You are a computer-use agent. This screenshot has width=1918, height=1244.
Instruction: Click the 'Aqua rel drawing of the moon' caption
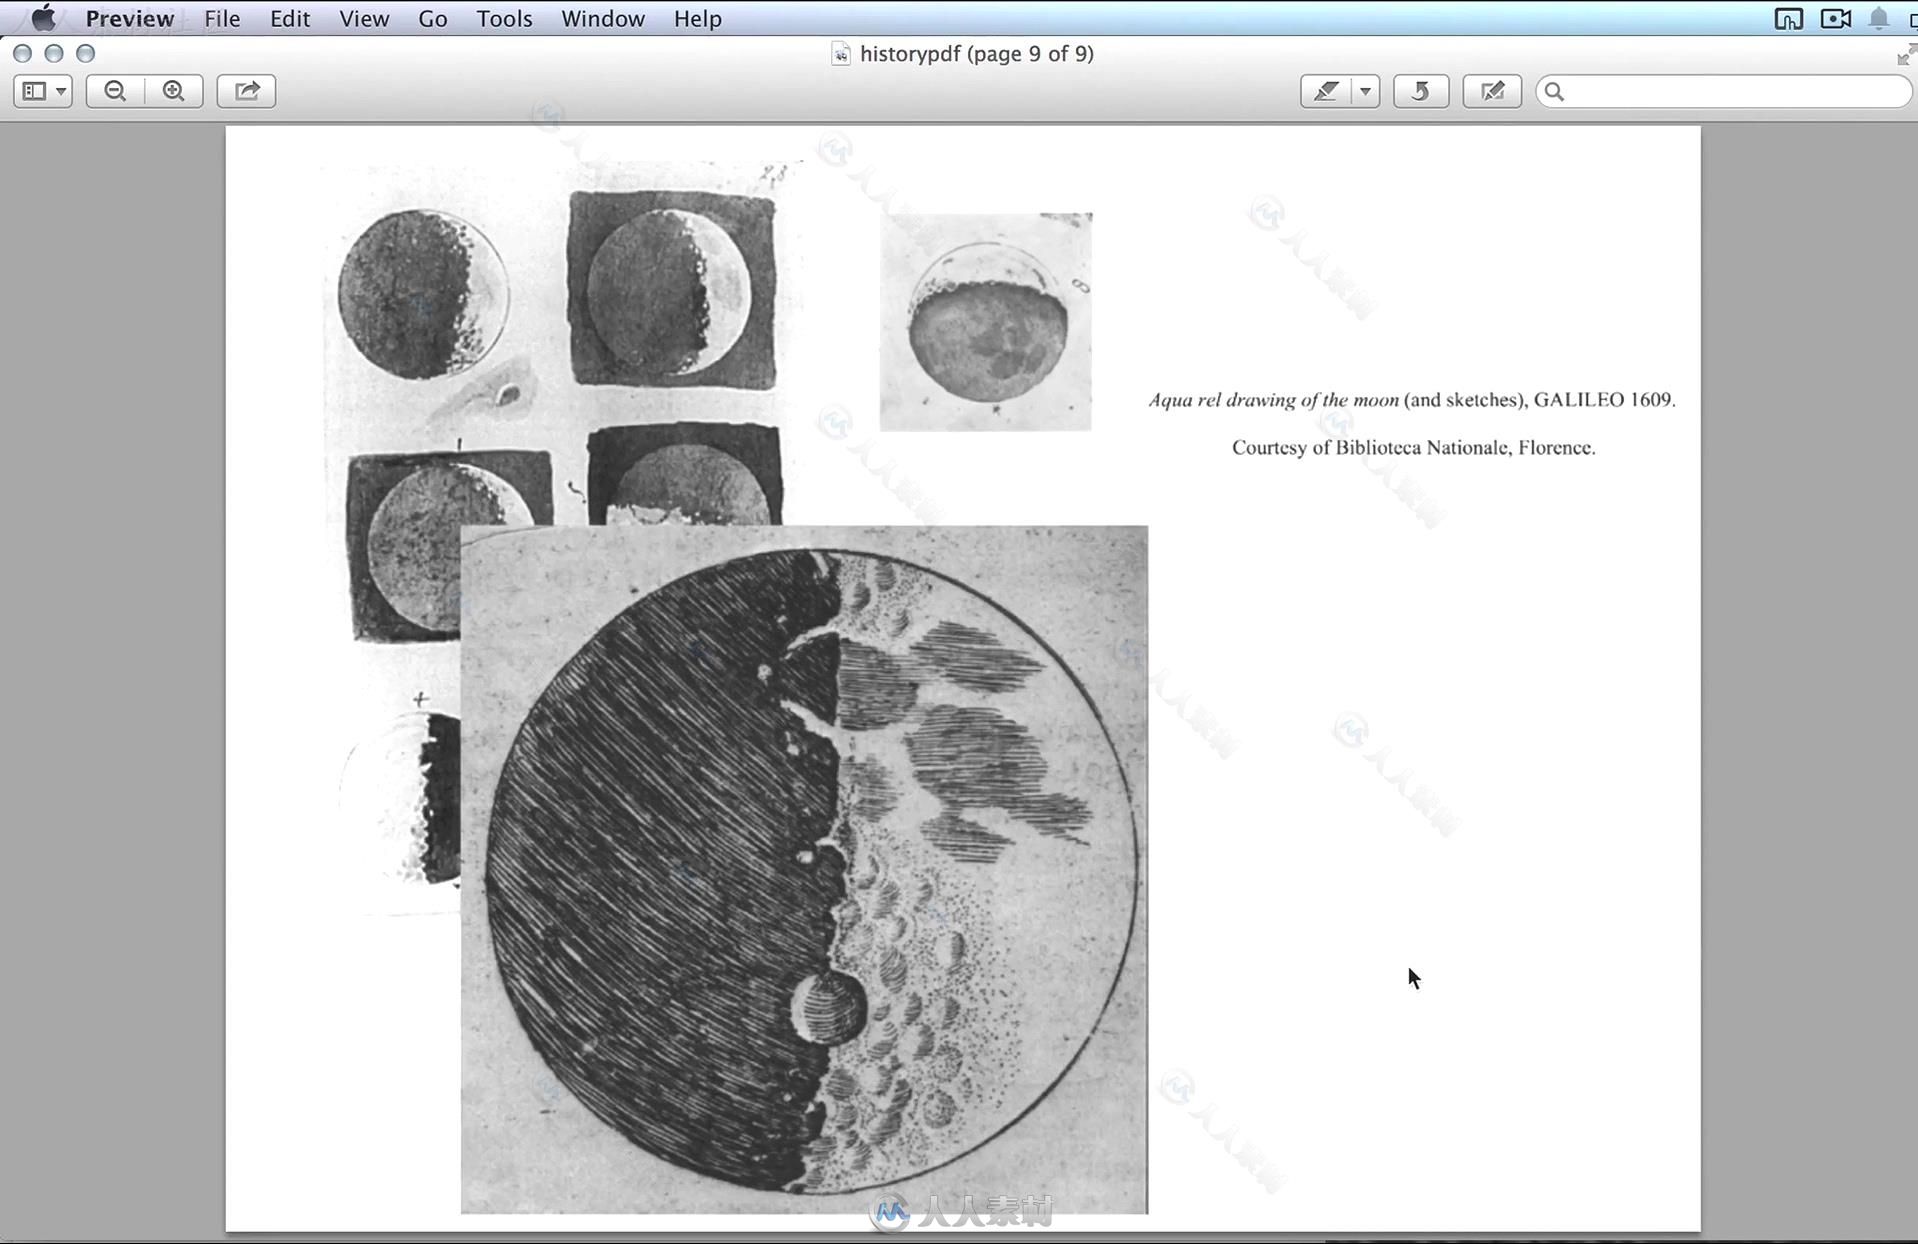point(1412,400)
